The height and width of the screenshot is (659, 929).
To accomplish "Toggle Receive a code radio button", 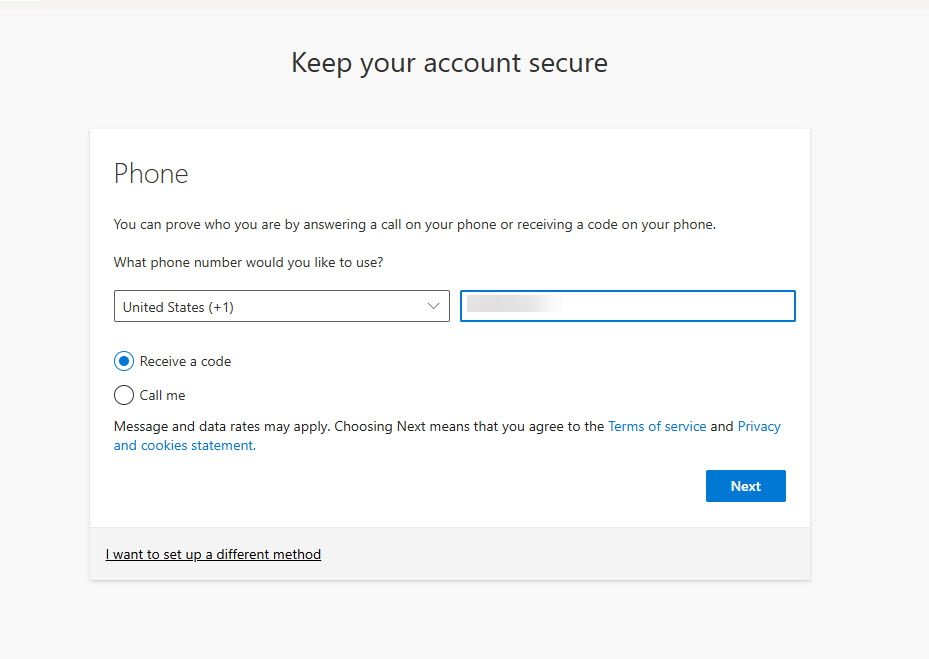I will click(x=123, y=361).
